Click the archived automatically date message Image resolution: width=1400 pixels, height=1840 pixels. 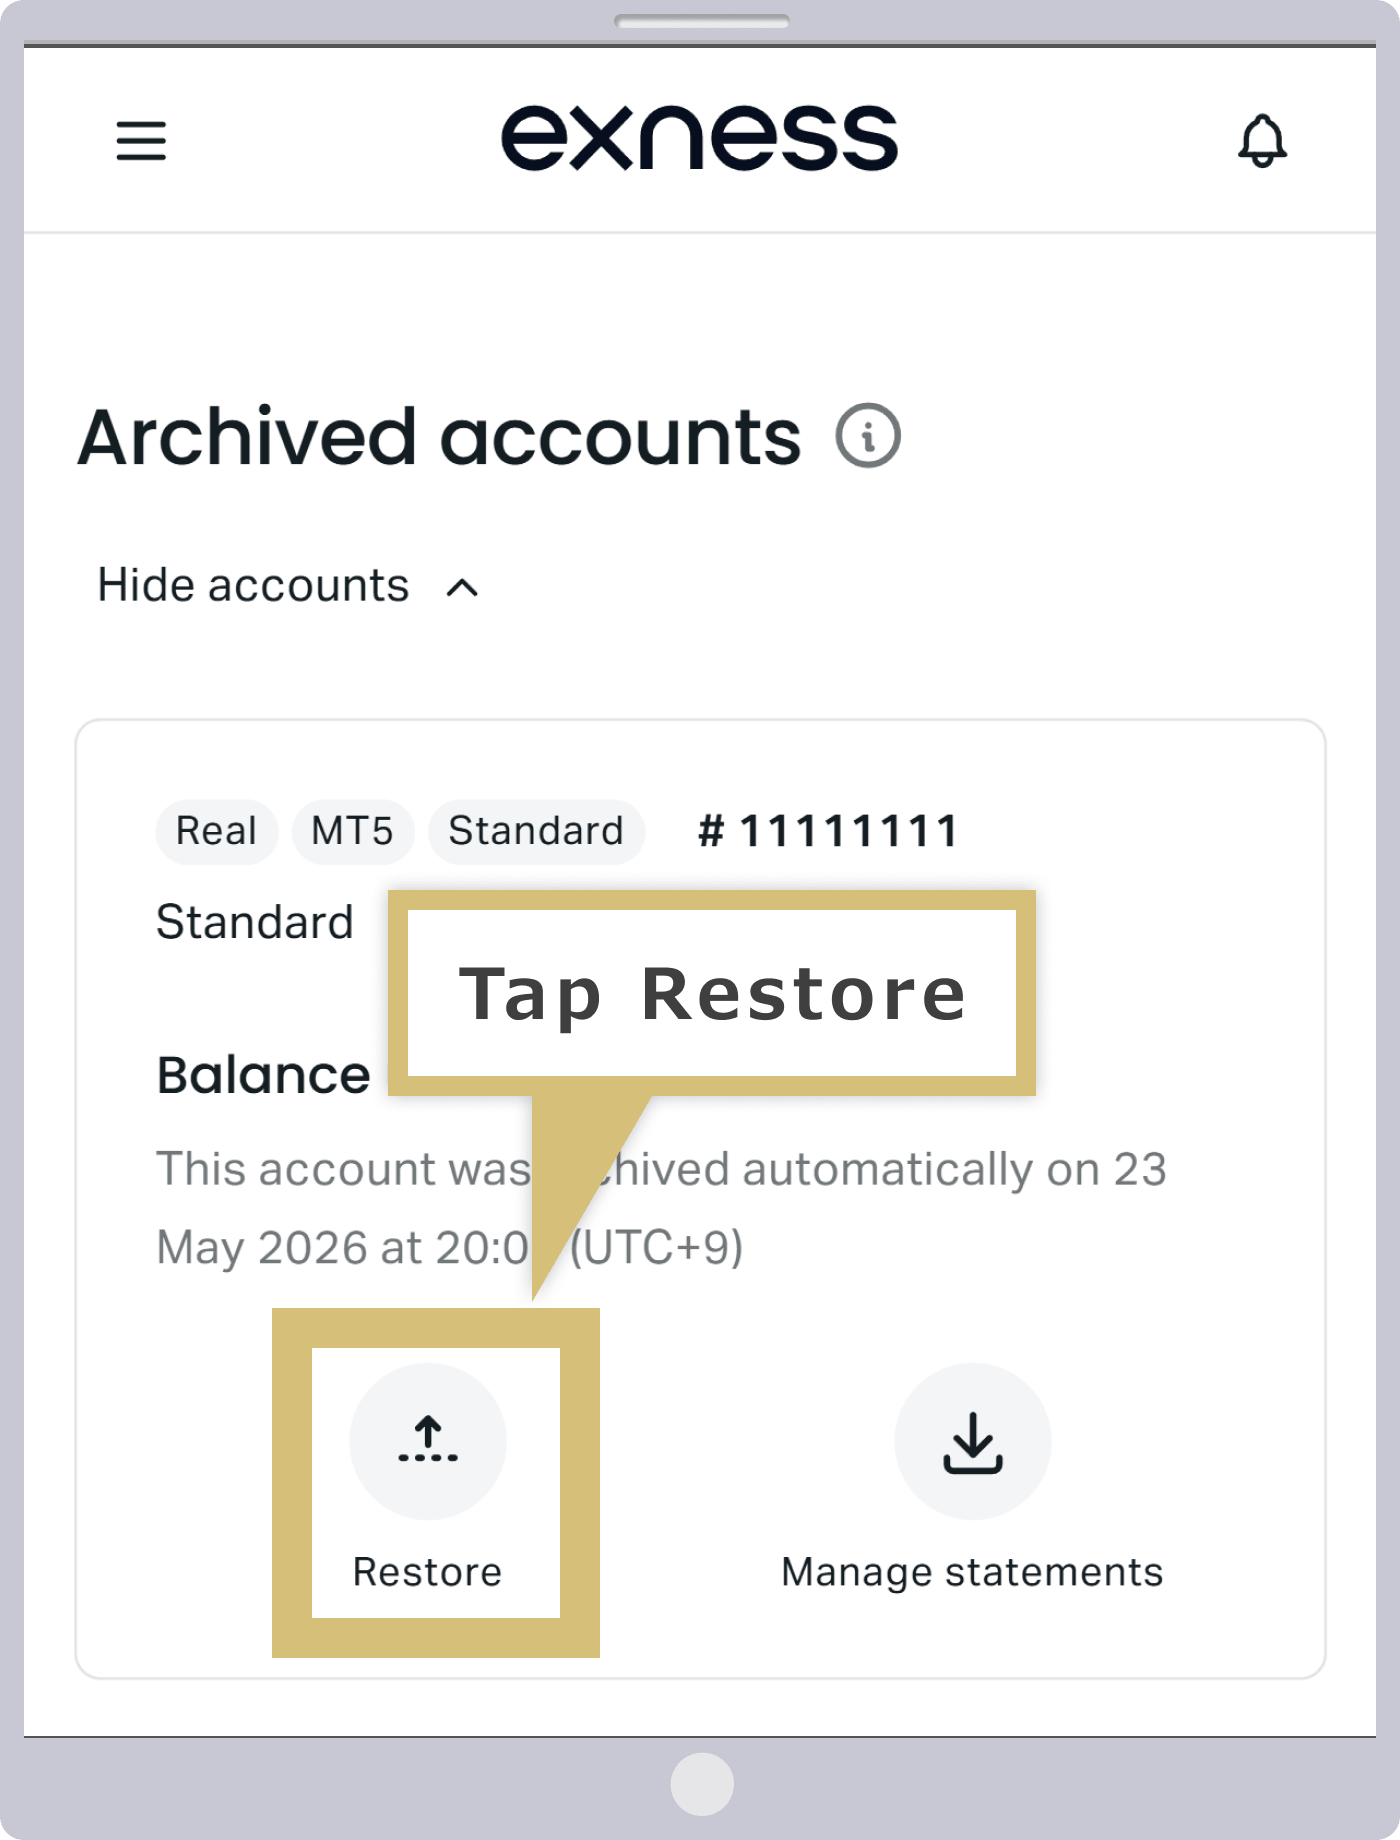point(661,1208)
